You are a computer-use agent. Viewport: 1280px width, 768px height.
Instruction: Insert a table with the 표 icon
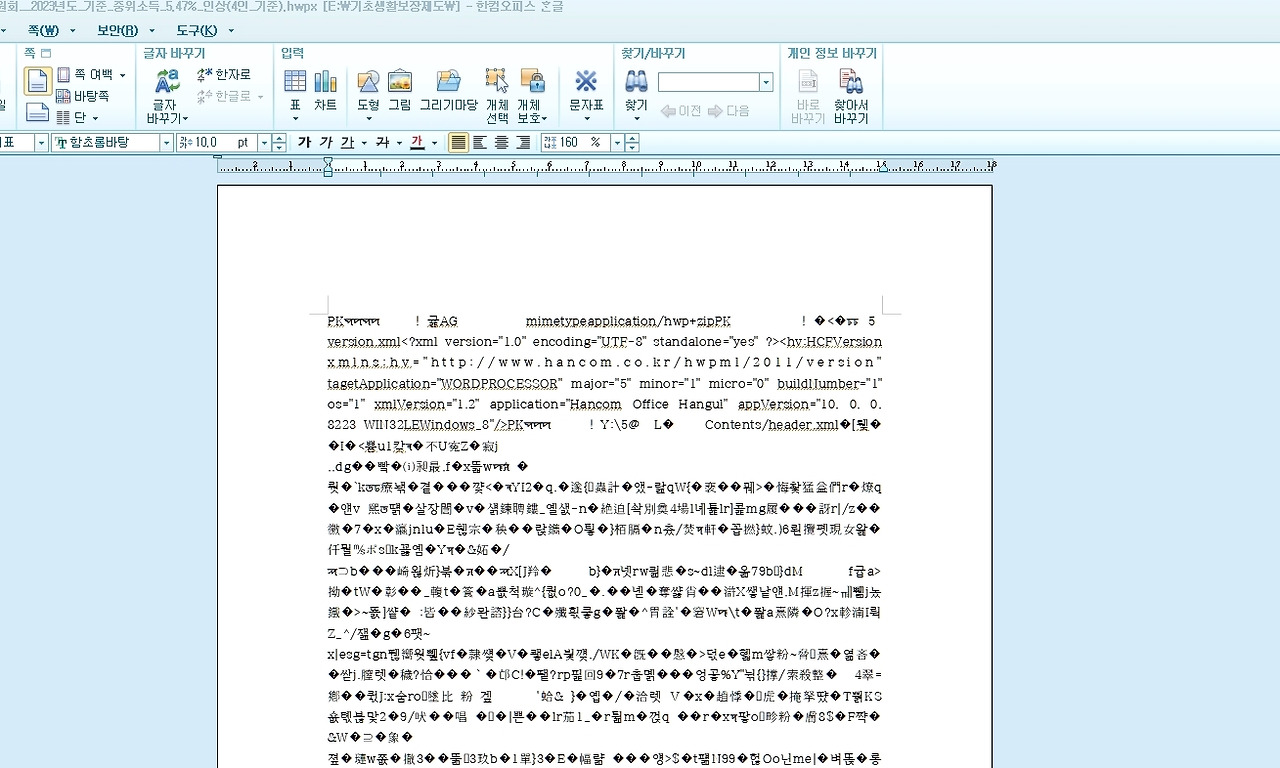click(x=295, y=90)
